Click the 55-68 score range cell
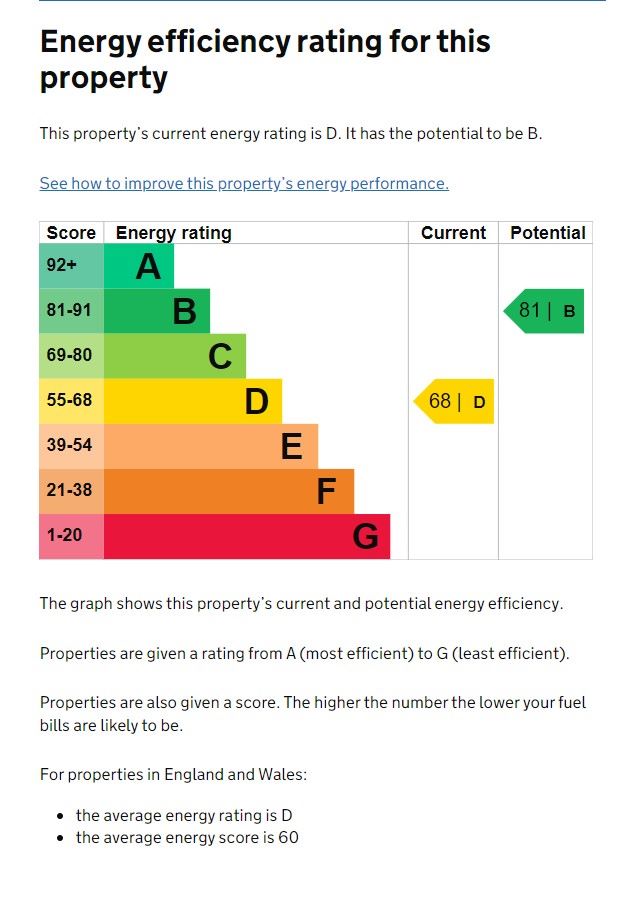 tap(71, 401)
